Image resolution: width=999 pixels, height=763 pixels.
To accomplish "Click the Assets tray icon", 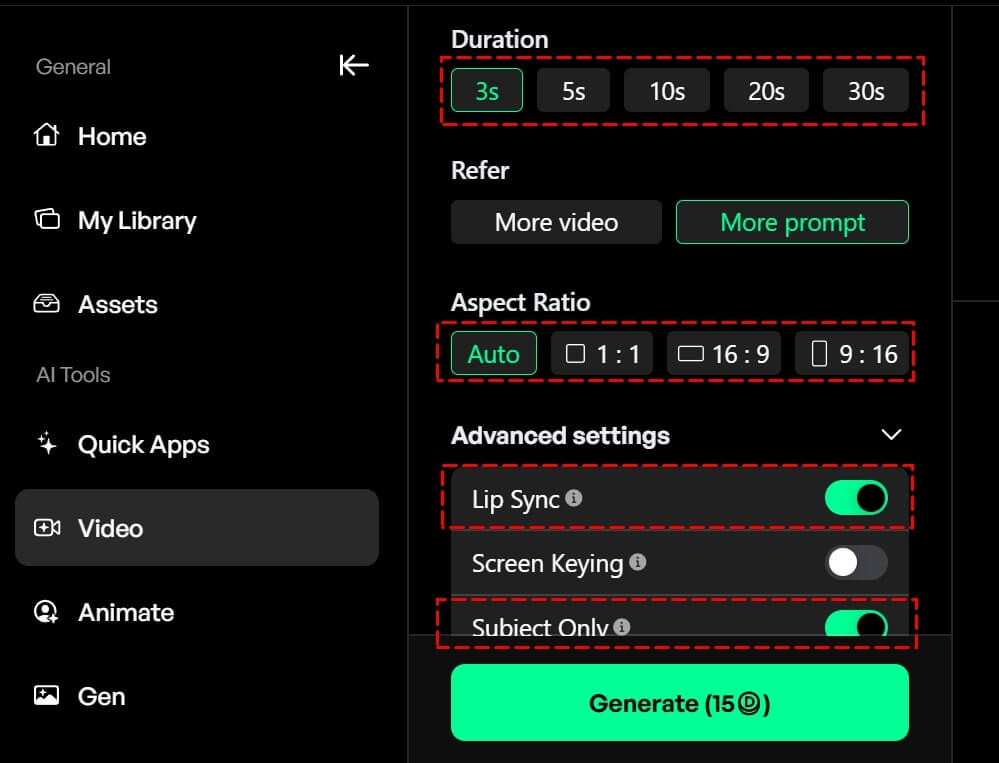I will point(46,304).
